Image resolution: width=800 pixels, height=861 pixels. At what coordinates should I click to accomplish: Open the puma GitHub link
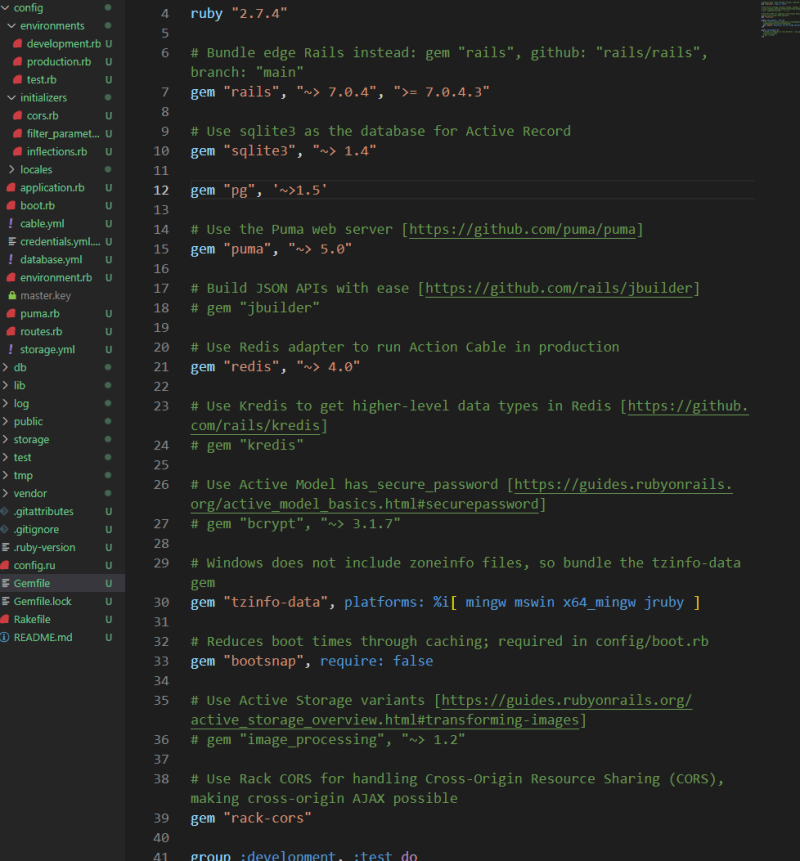(522, 230)
